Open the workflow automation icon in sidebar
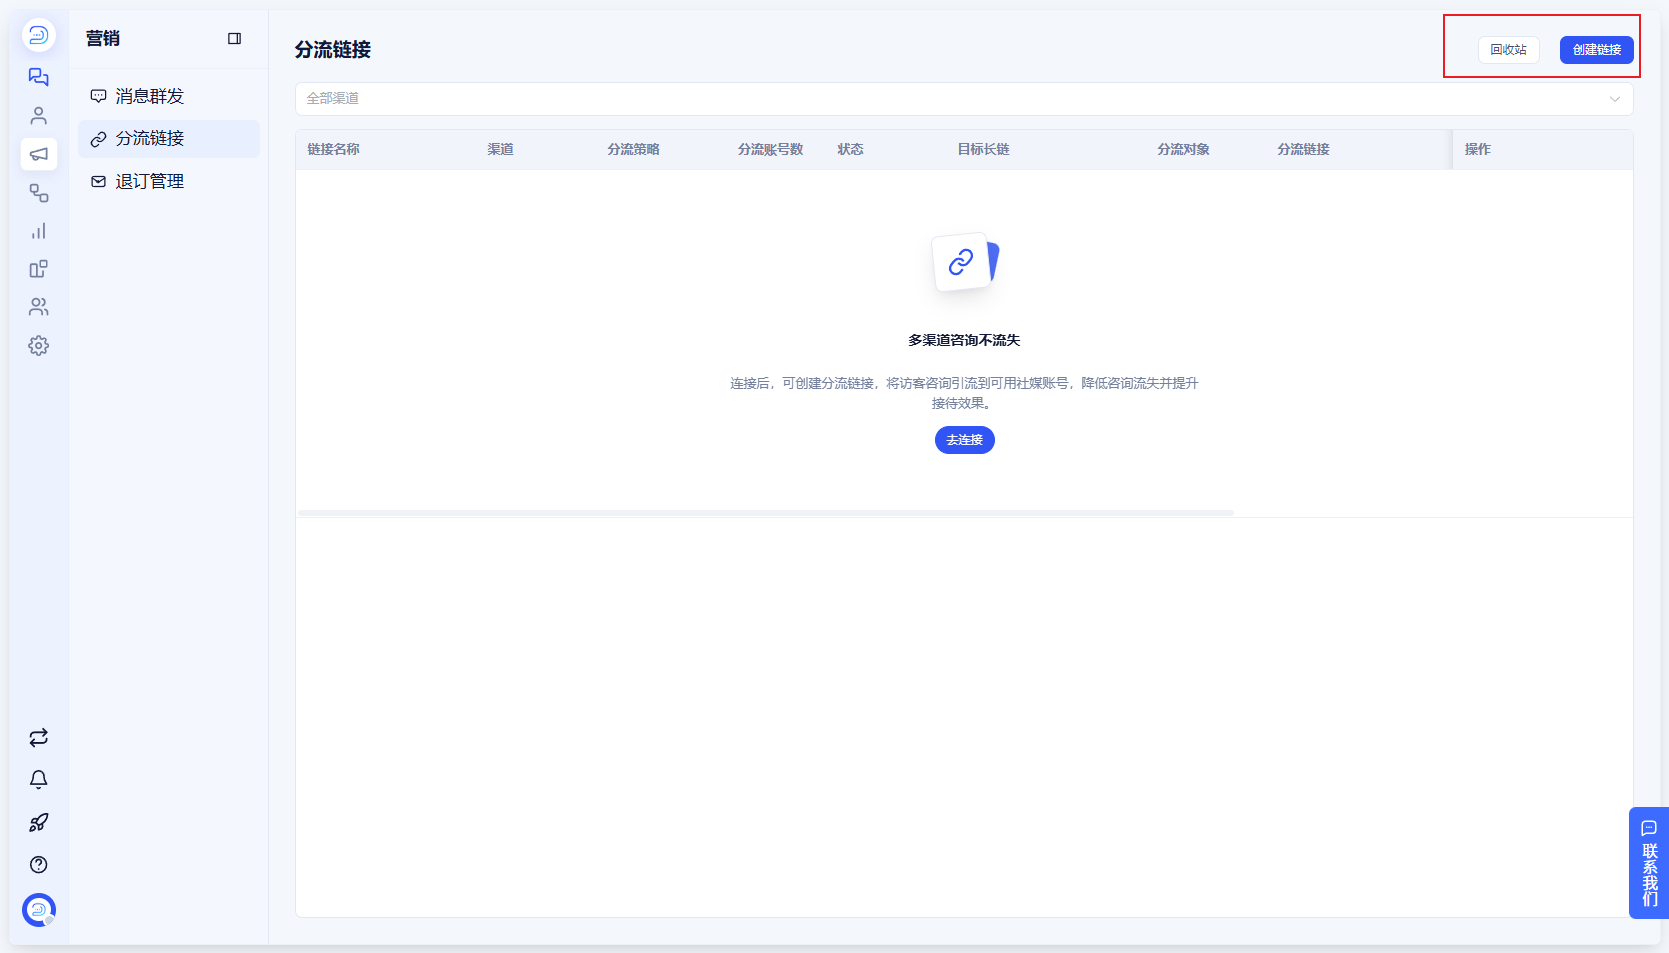The width and height of the screenshot is (1669, 953). pyautogui.click(x=38, y=192)
